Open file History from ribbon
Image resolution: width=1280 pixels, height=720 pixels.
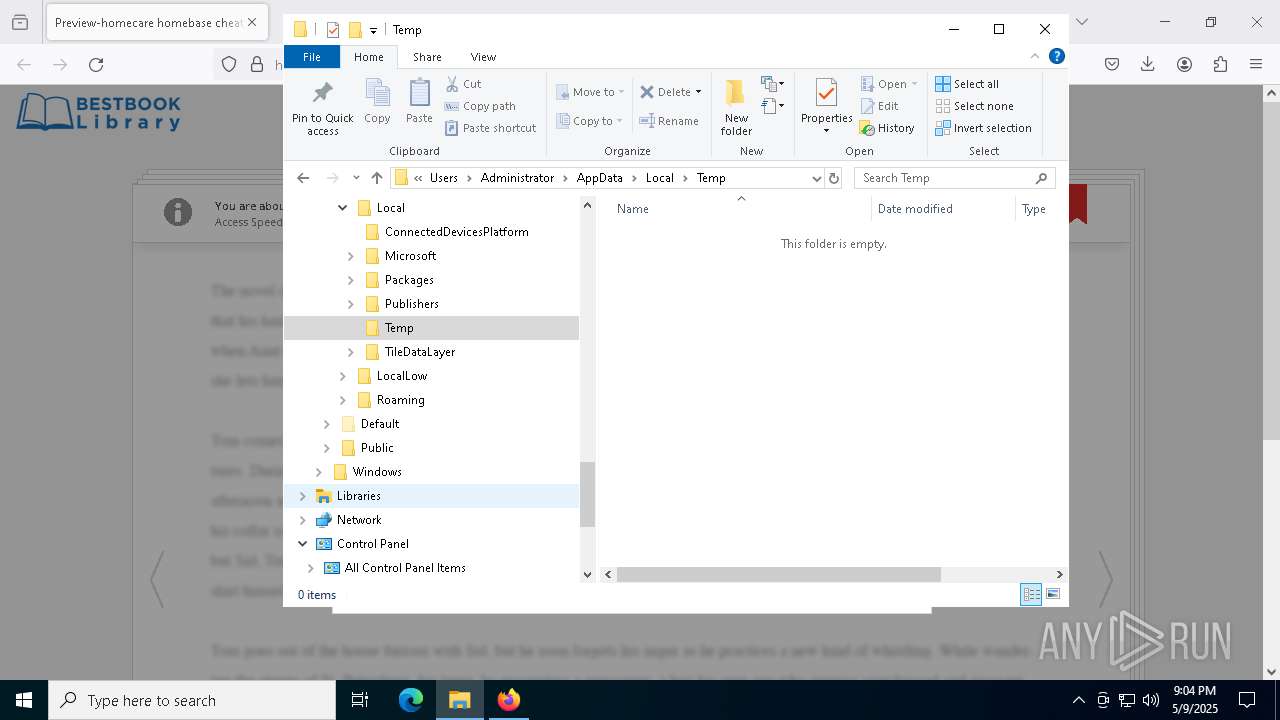point(887,128)
